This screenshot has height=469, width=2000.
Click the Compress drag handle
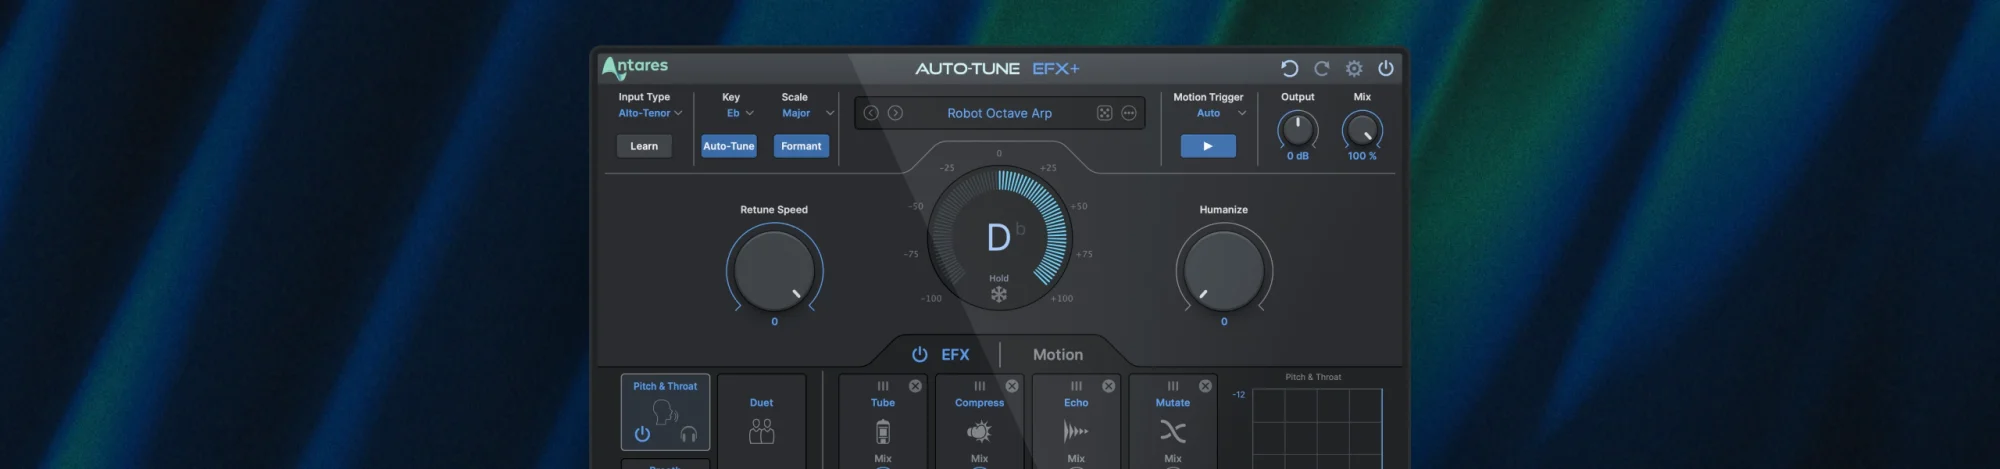(x=980, y=386)
